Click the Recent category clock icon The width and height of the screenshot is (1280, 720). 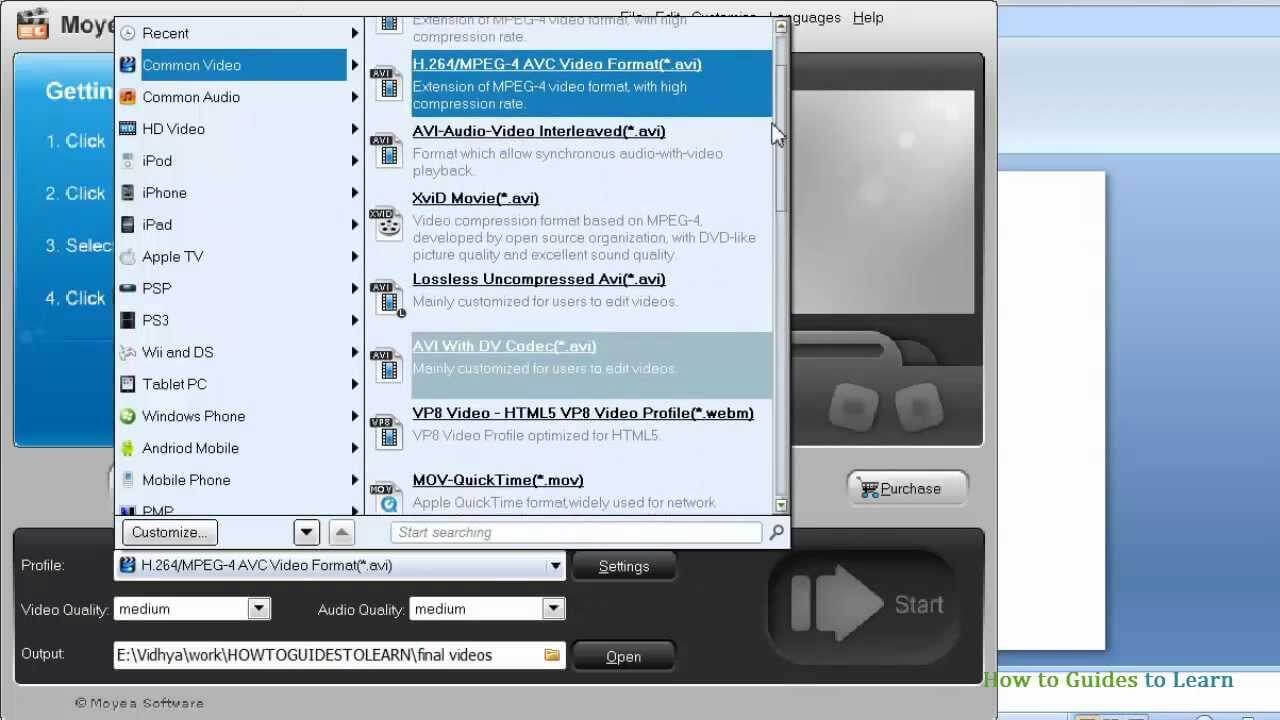(127, 33)
